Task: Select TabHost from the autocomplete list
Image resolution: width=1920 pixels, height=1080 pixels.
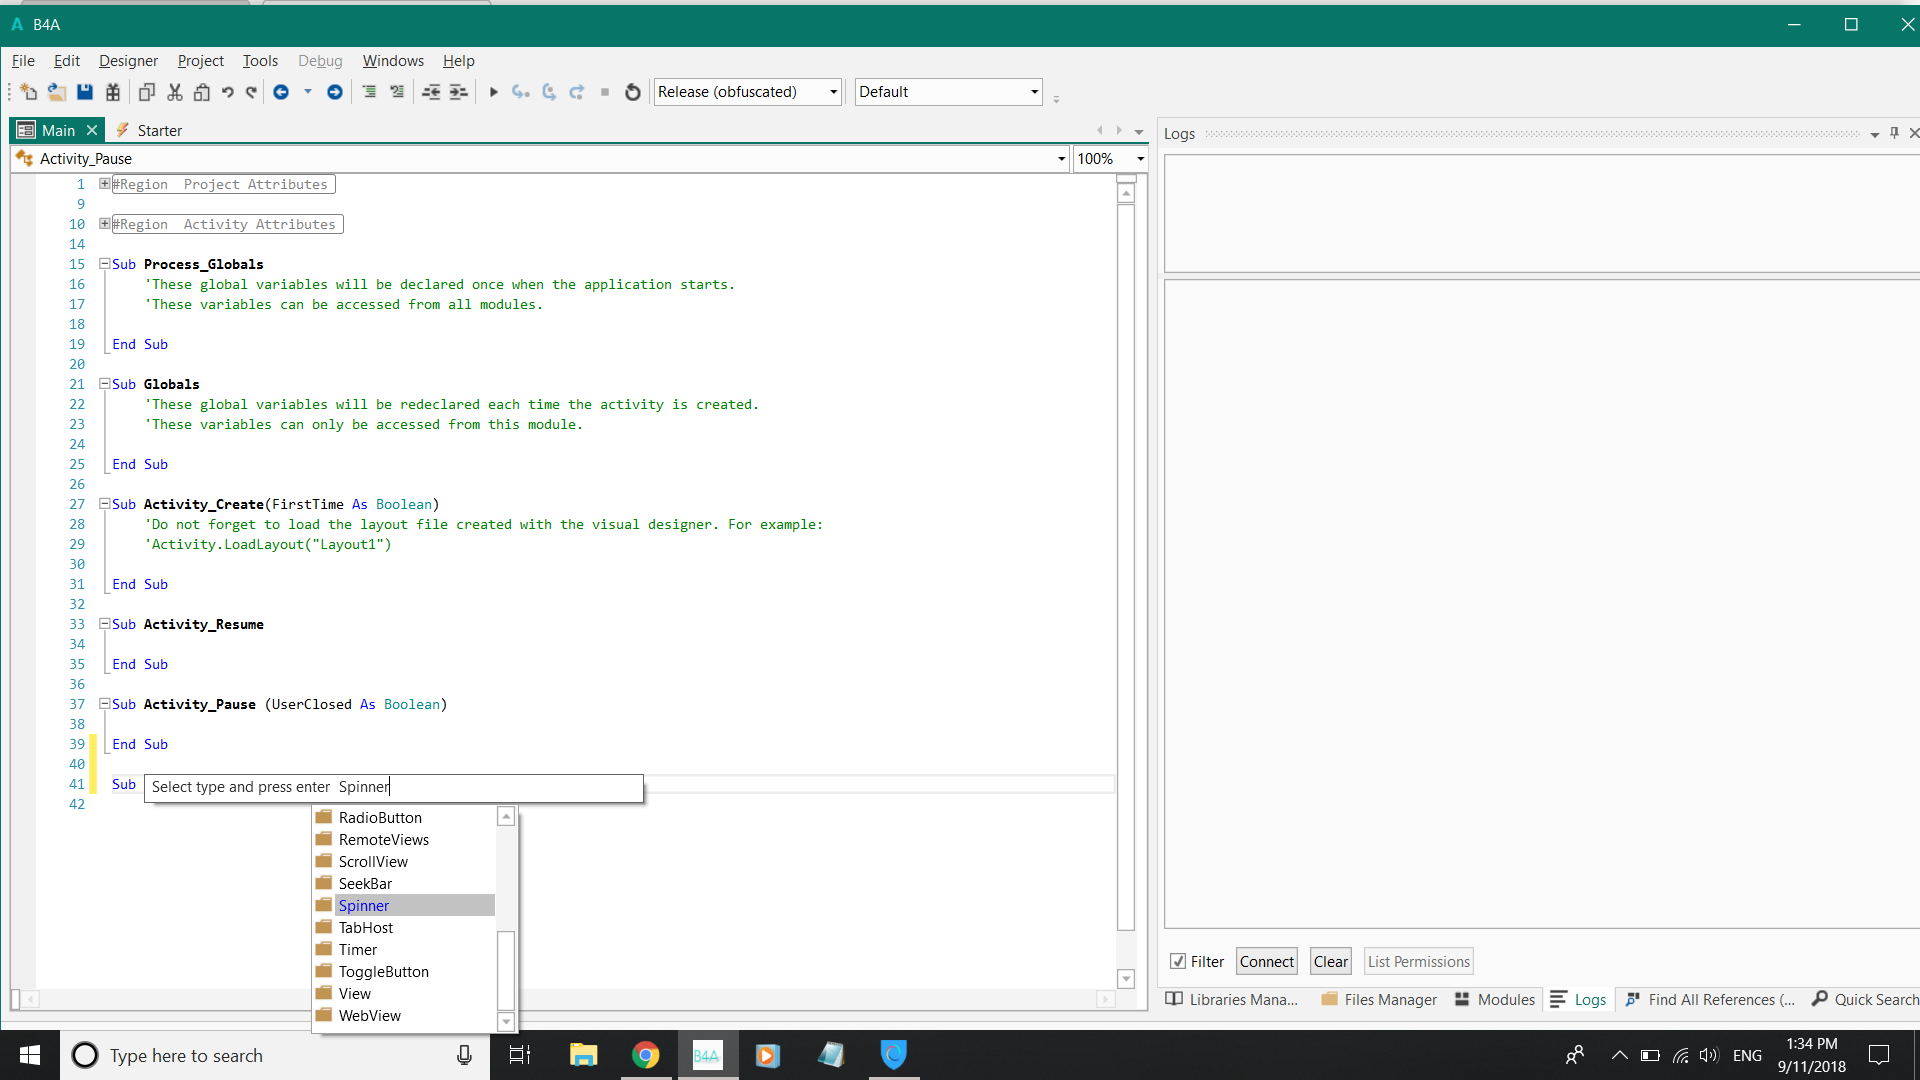Action: pos(366,927)
